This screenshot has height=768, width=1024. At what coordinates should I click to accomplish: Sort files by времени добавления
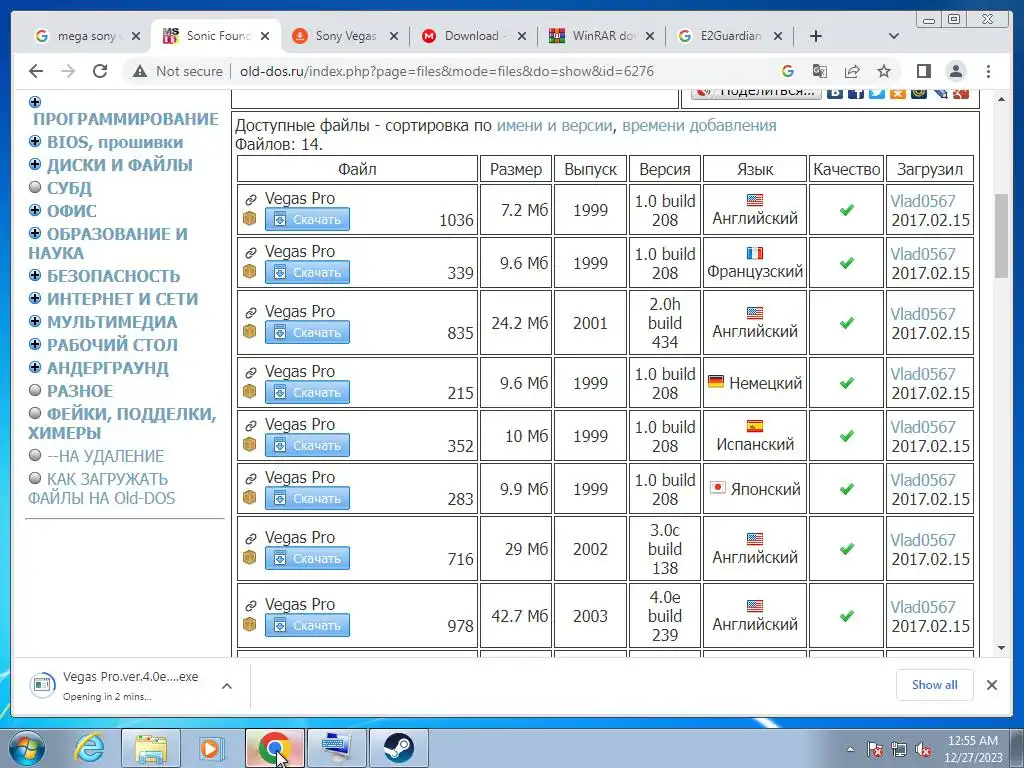pyautogui.click(x=699, y=125)
